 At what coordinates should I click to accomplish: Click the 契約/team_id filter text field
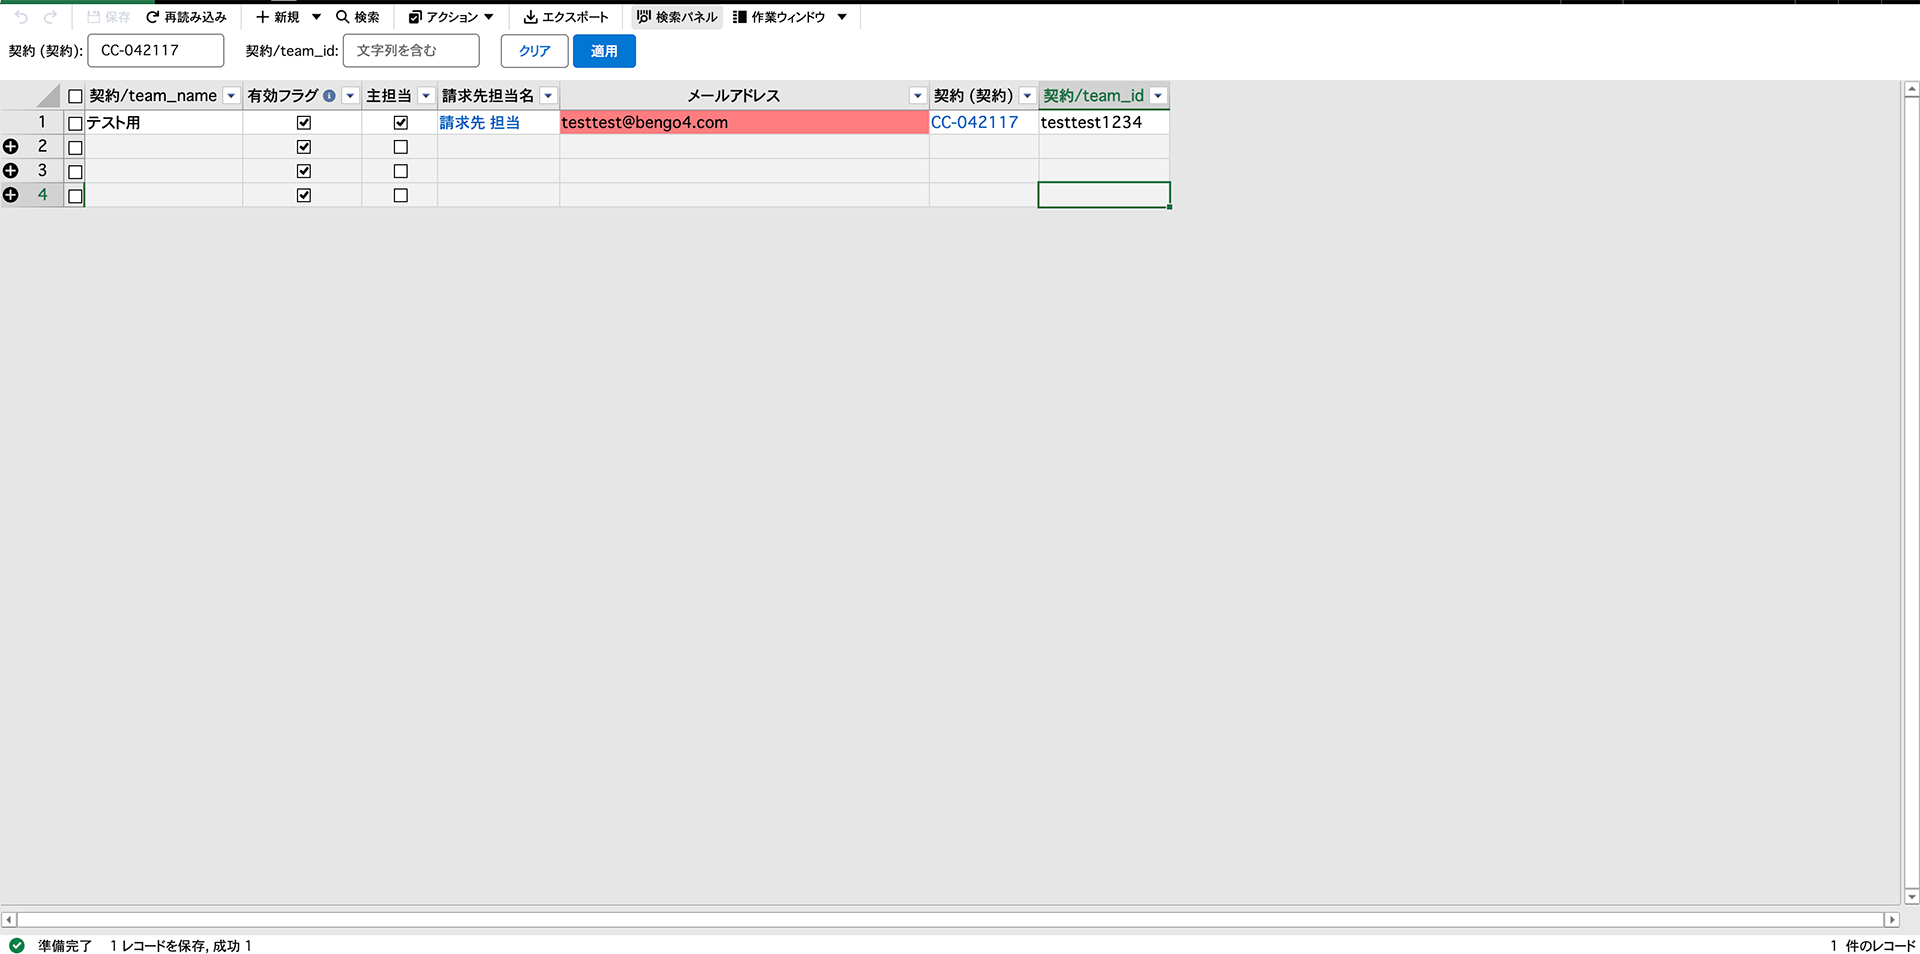coord(411,51)
